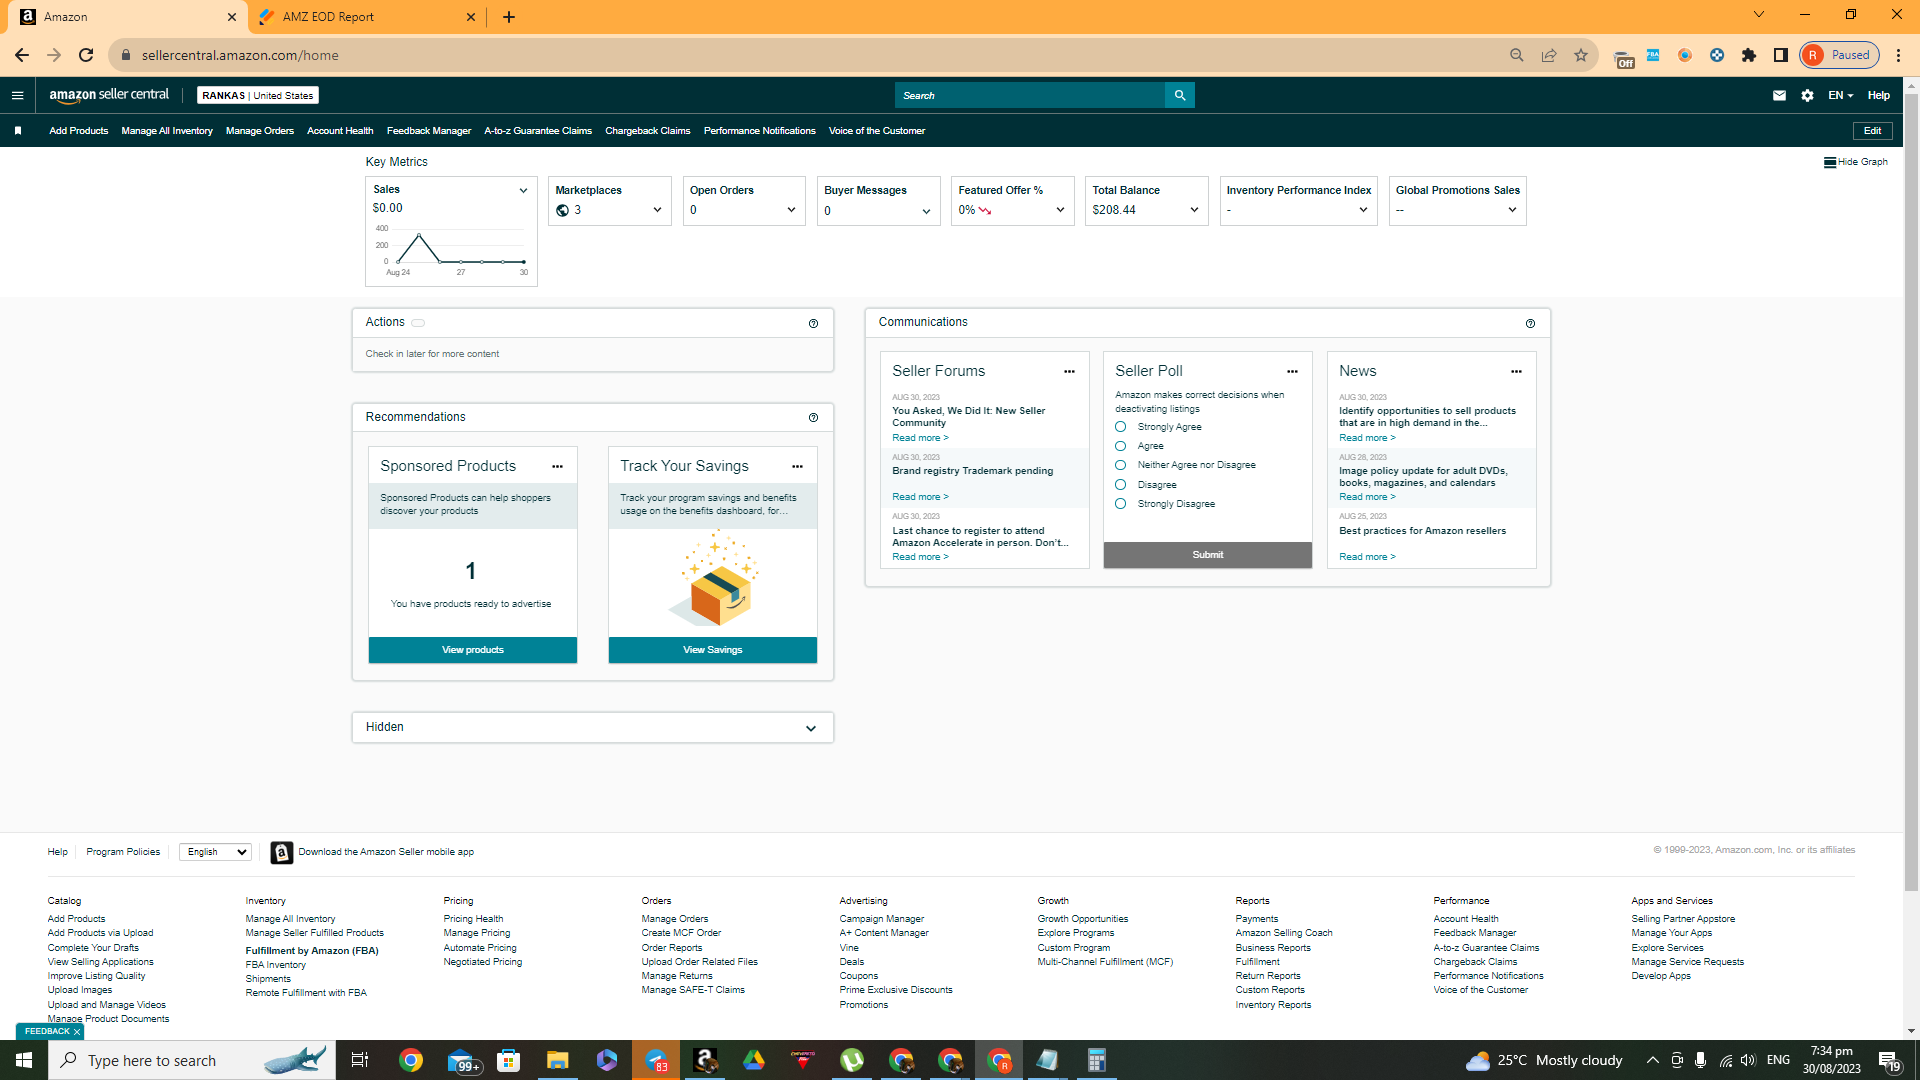Select Neither Agree nor Disagree option
The image size is (1920, 1080).
1121,465
